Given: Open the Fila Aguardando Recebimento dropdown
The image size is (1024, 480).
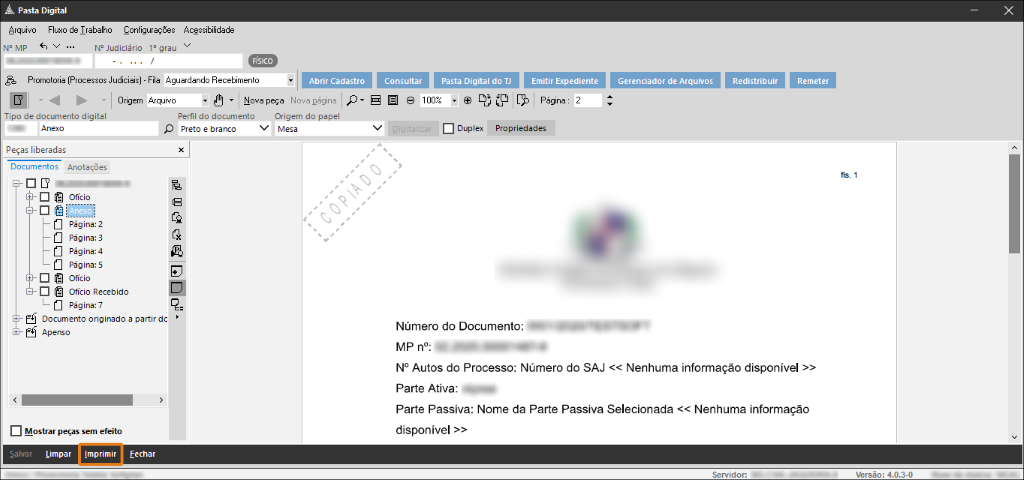Looking at the screenshot, I should (x=291, y=80).
